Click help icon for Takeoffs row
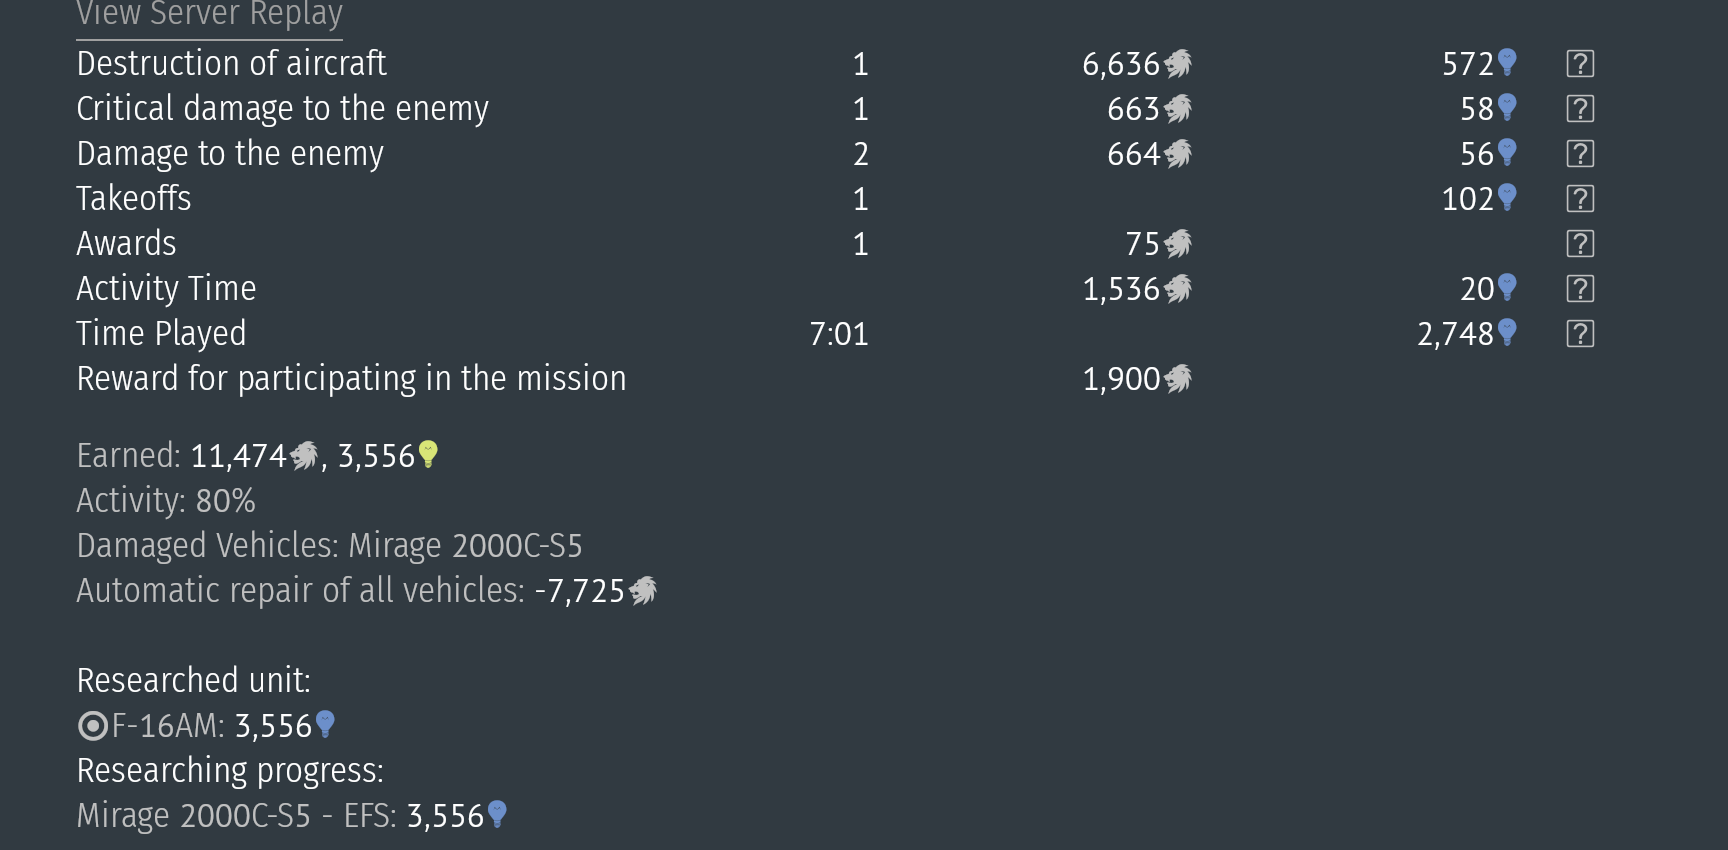1728x850 pixels. pyautogui.click(x=1580, y=199)
